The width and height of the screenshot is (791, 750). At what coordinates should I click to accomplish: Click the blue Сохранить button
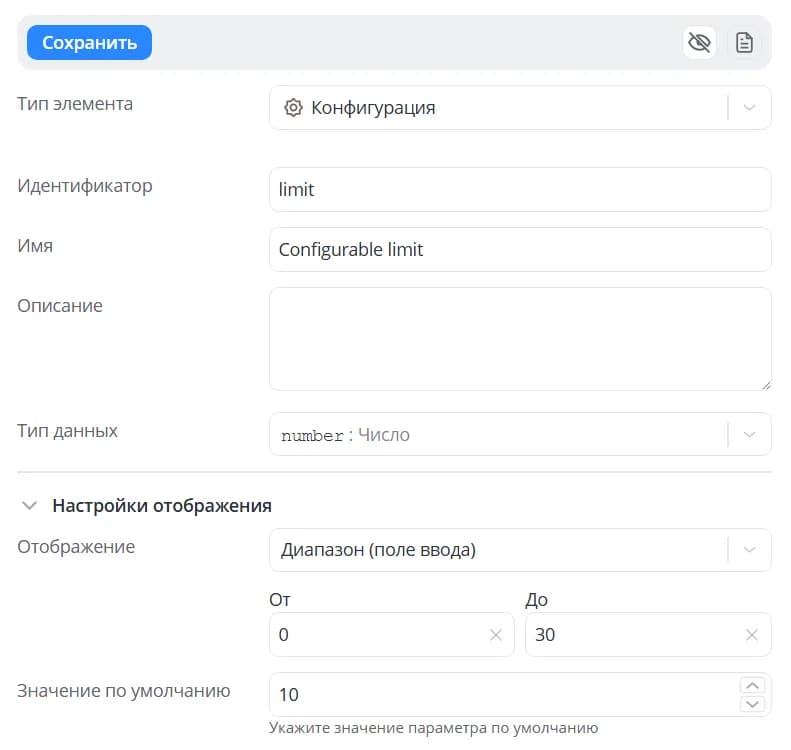click(89, 42)
